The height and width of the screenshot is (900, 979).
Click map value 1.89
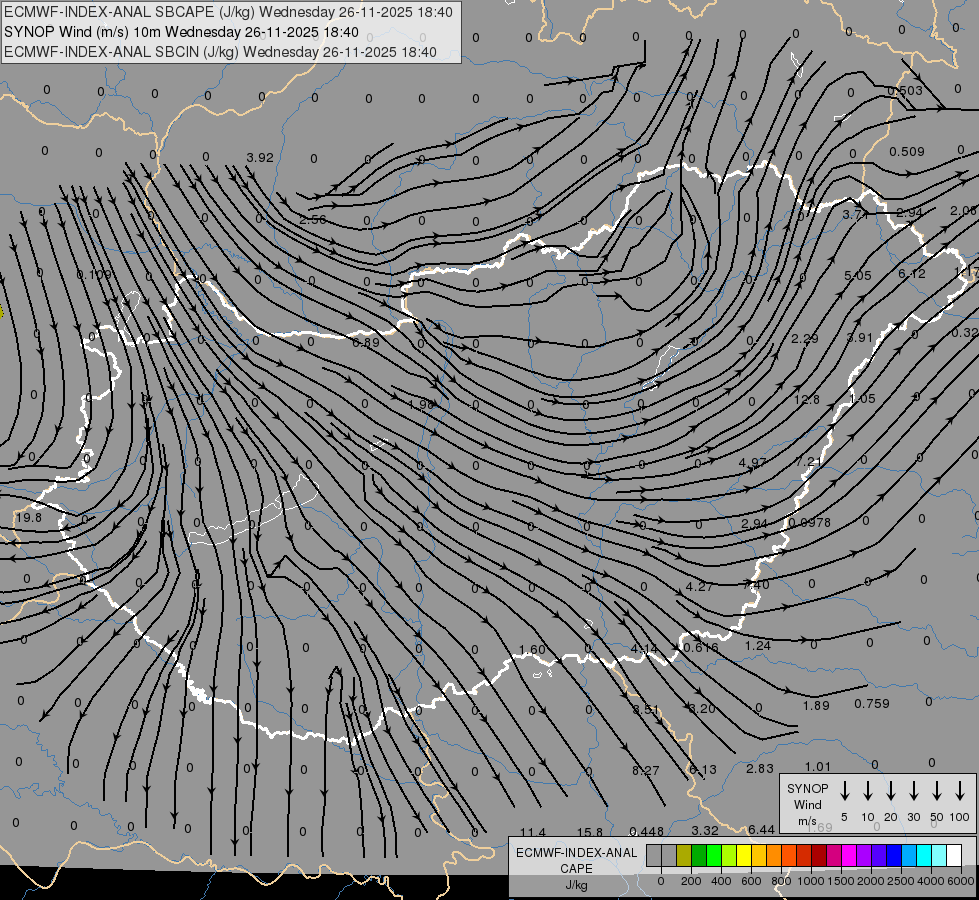[816, 706]
